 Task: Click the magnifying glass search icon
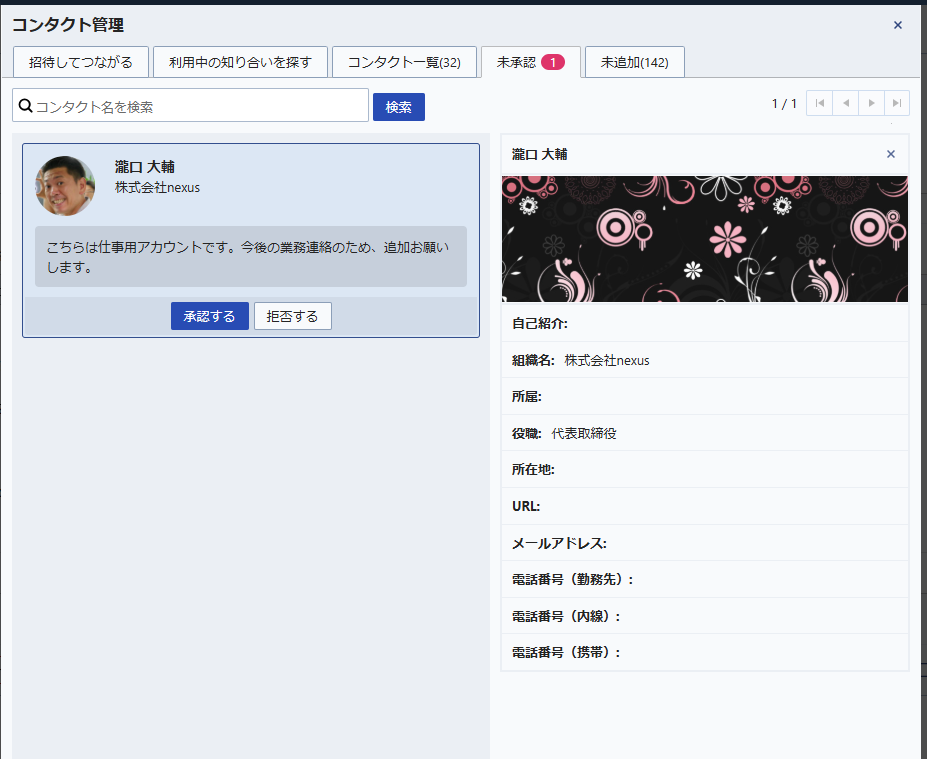26,106
